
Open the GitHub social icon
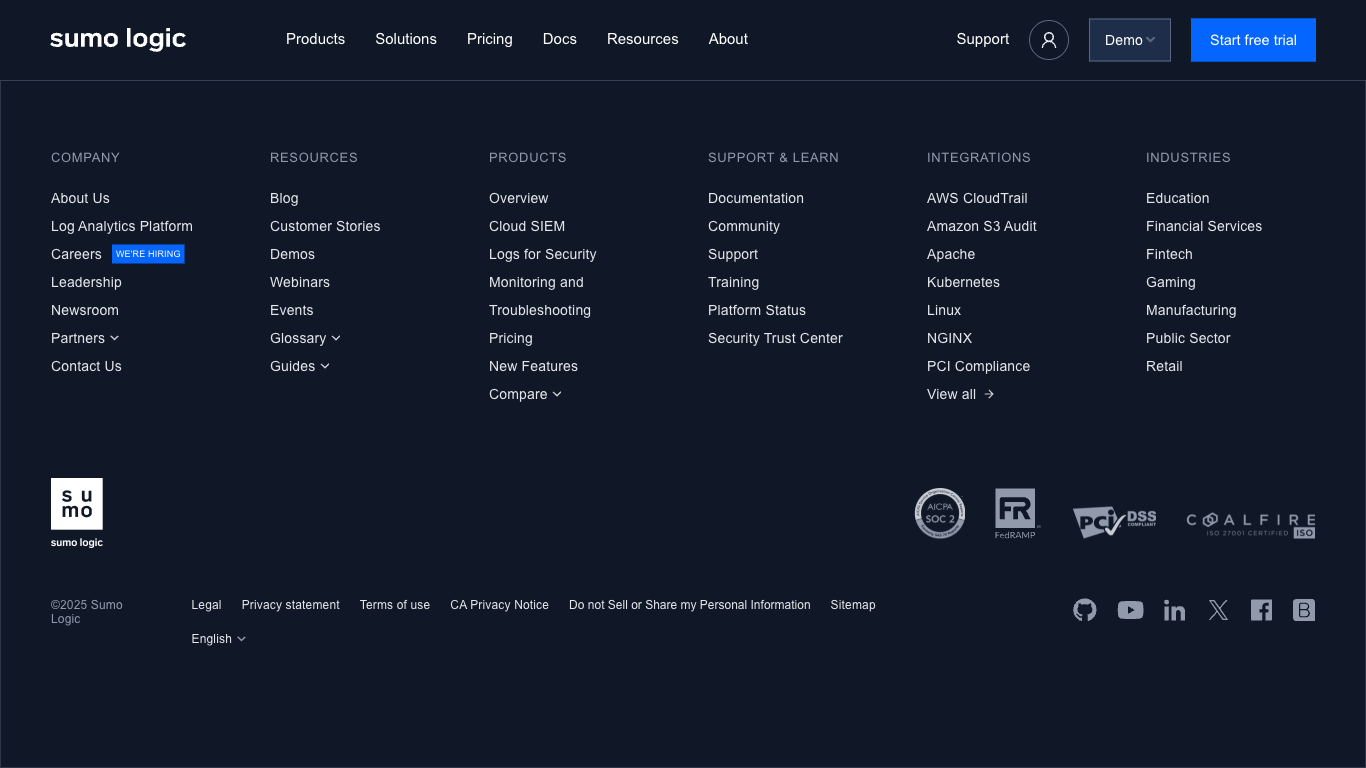[x=1085, y=610]
